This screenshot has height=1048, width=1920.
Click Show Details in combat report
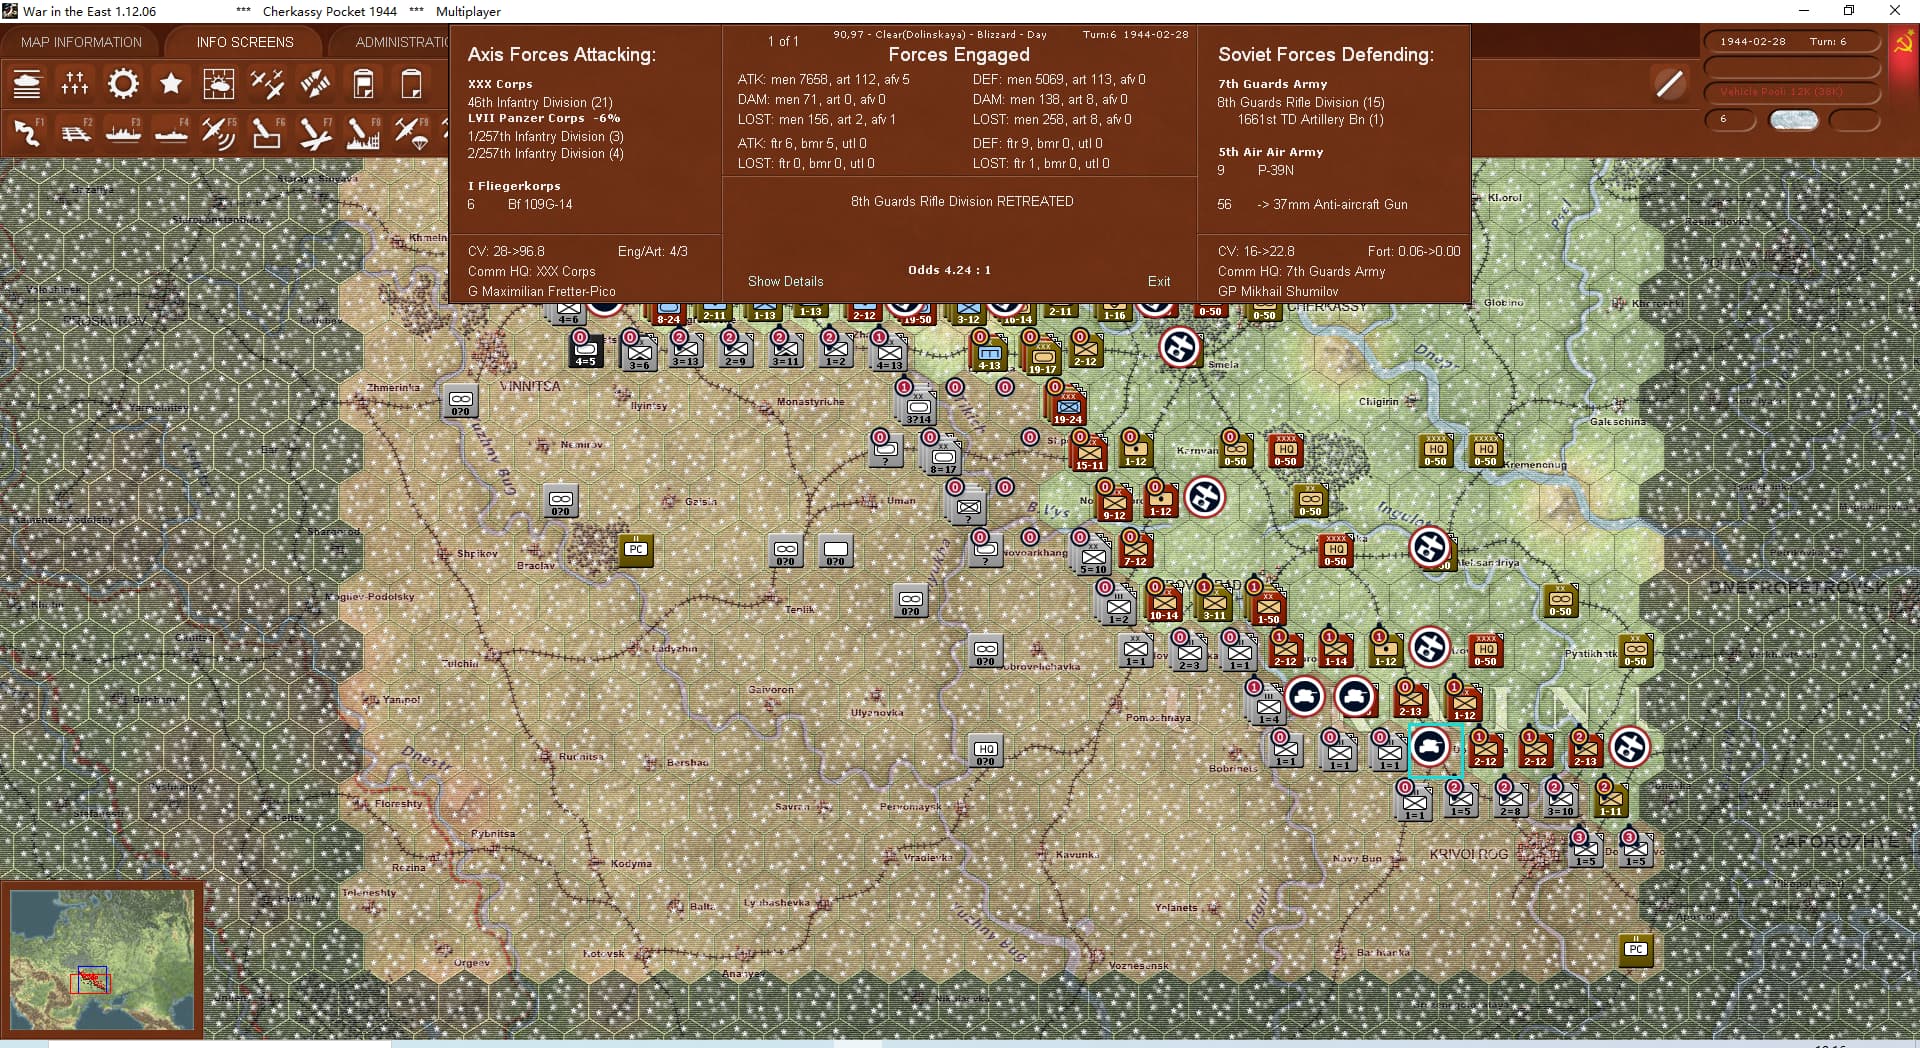coord(786,281)
